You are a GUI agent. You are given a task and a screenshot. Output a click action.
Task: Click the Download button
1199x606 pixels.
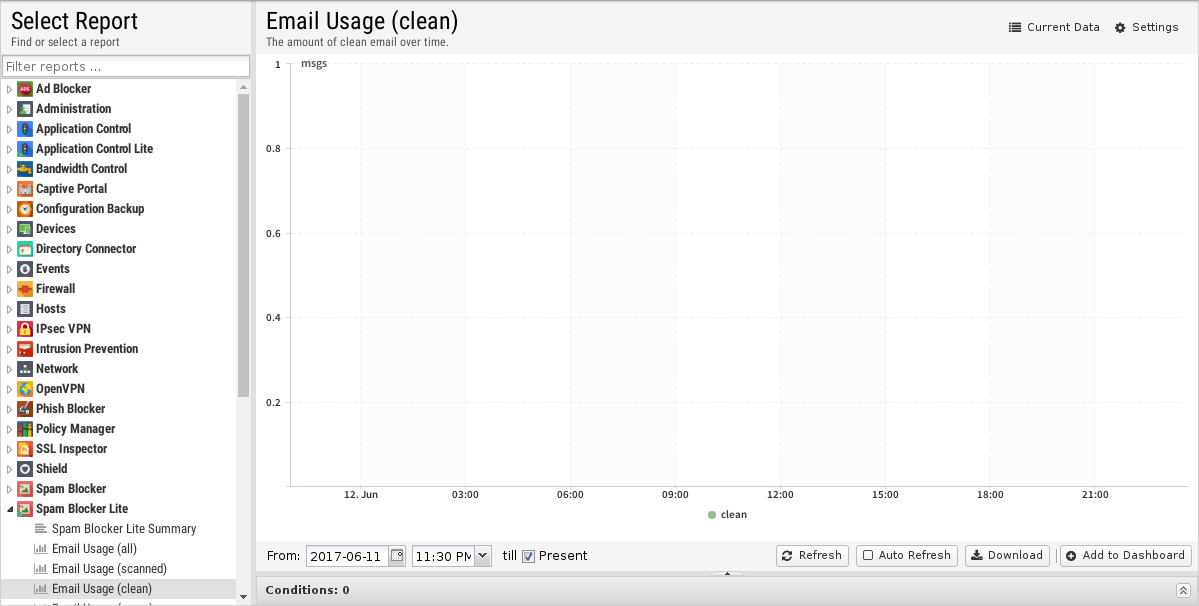click(1007, 556)
